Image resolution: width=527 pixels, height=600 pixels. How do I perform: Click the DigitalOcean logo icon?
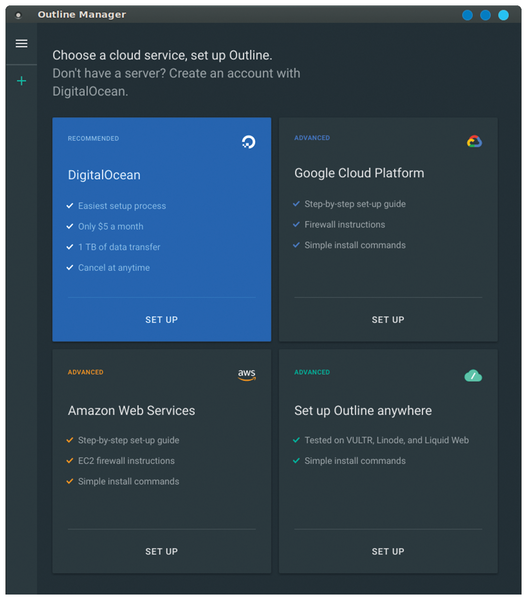click(x=248, y=142)
